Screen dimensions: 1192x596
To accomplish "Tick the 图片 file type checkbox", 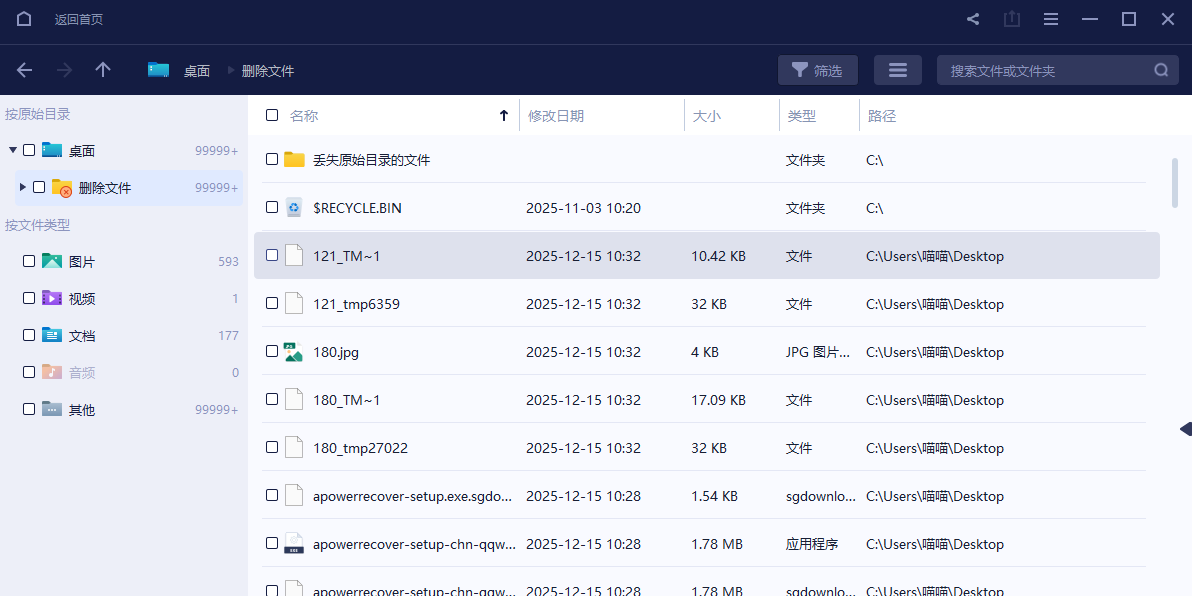I will click(x=29, y=261).
